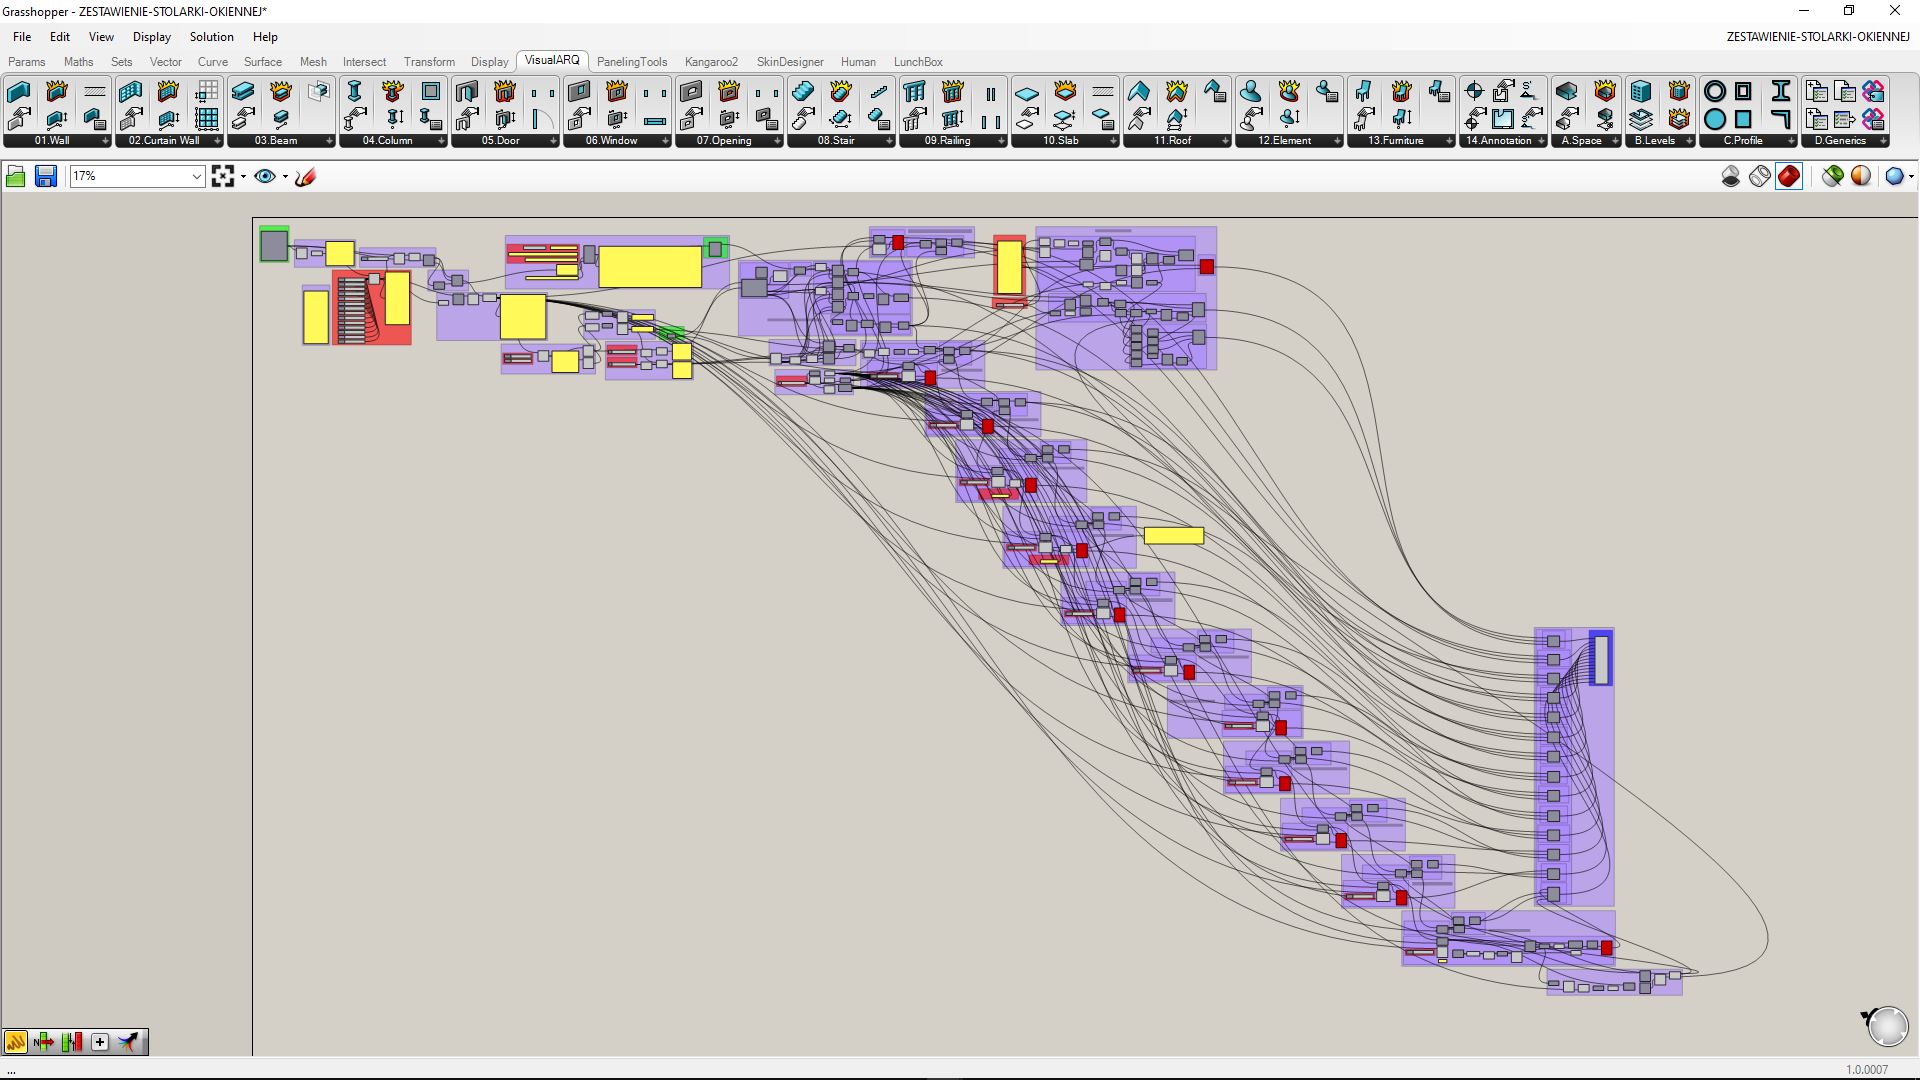The image size is (1920, 1080).
Task: Click the Zoom Extents icon
Action: (x=223, y=177)
